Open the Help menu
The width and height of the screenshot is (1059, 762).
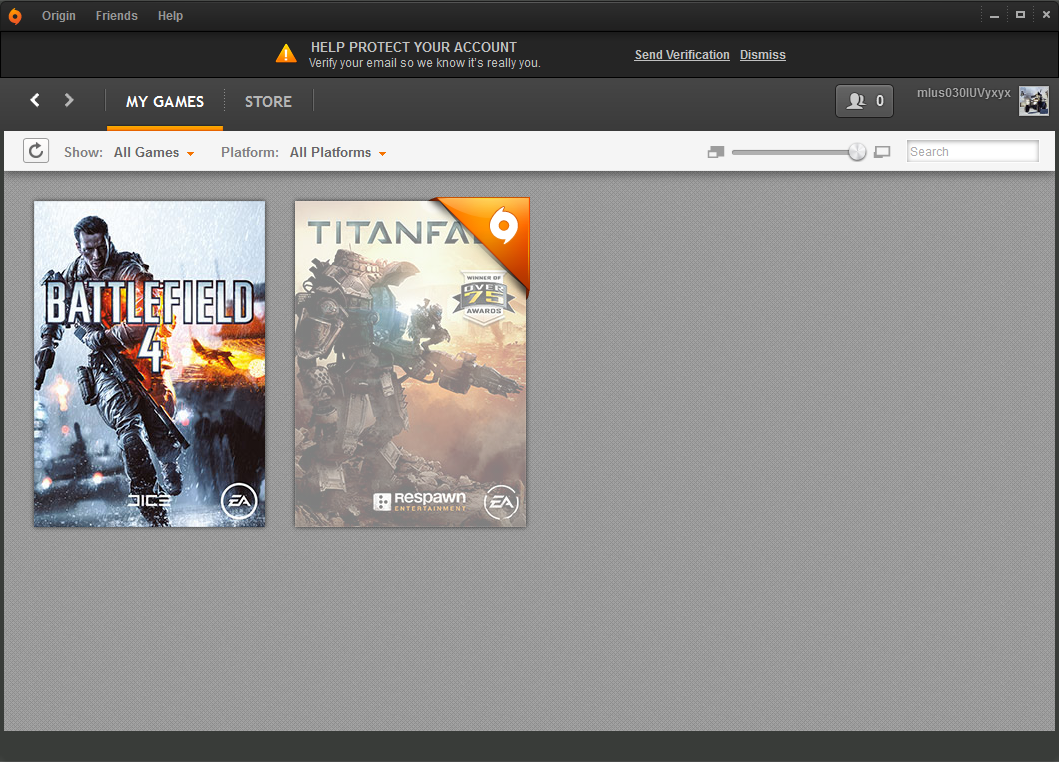(170, 16)
